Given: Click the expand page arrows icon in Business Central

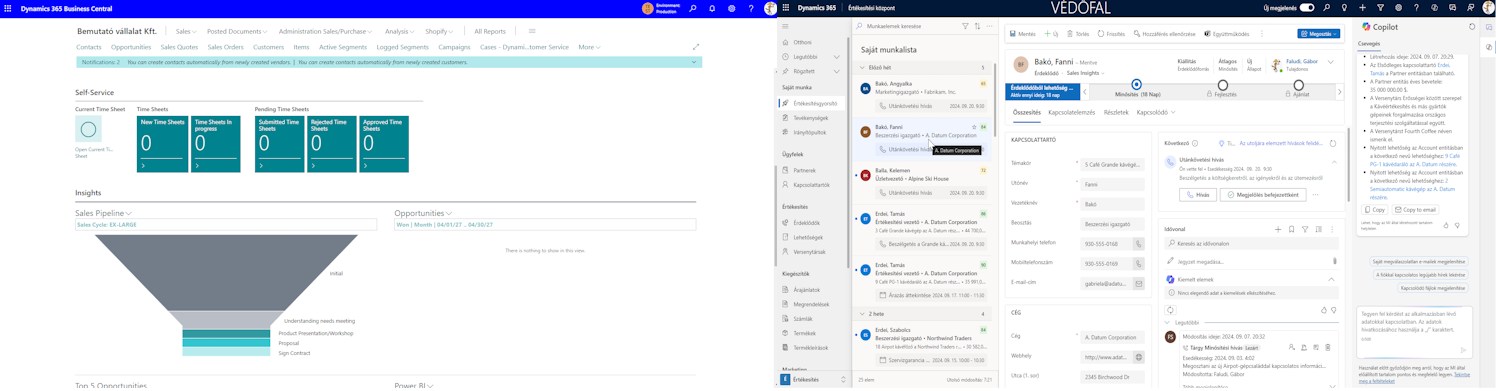Looking at the screenshot, I should (x=696, y=47).
